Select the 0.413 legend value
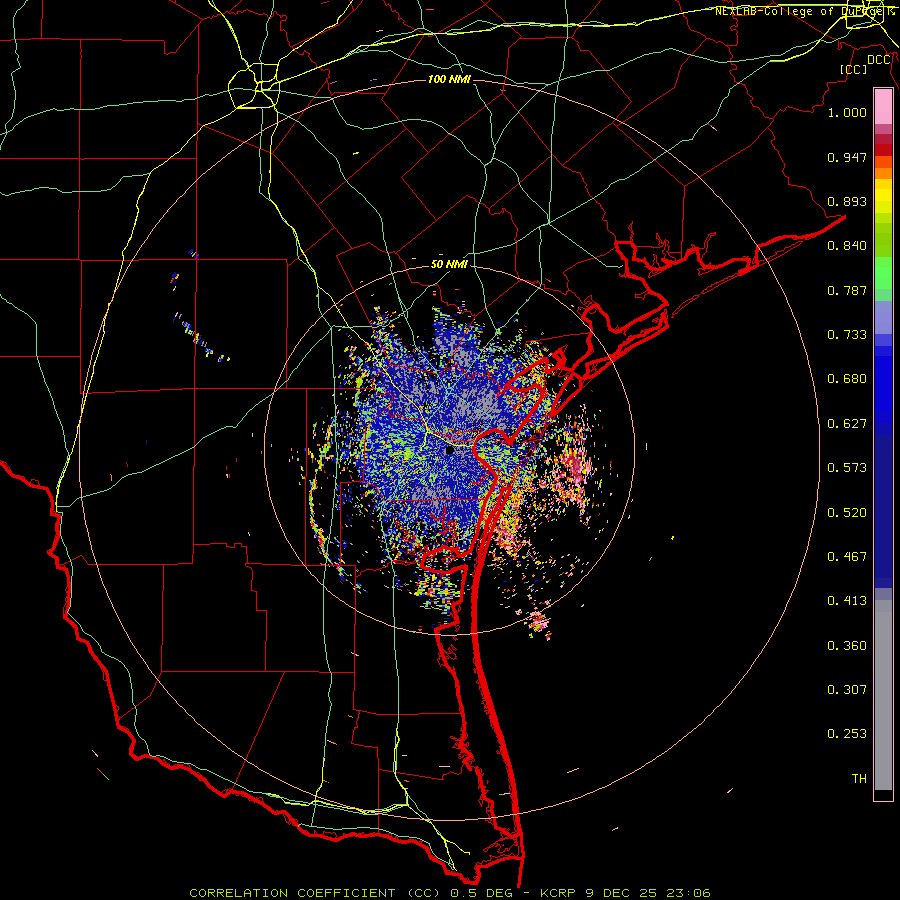 point(847,601)
